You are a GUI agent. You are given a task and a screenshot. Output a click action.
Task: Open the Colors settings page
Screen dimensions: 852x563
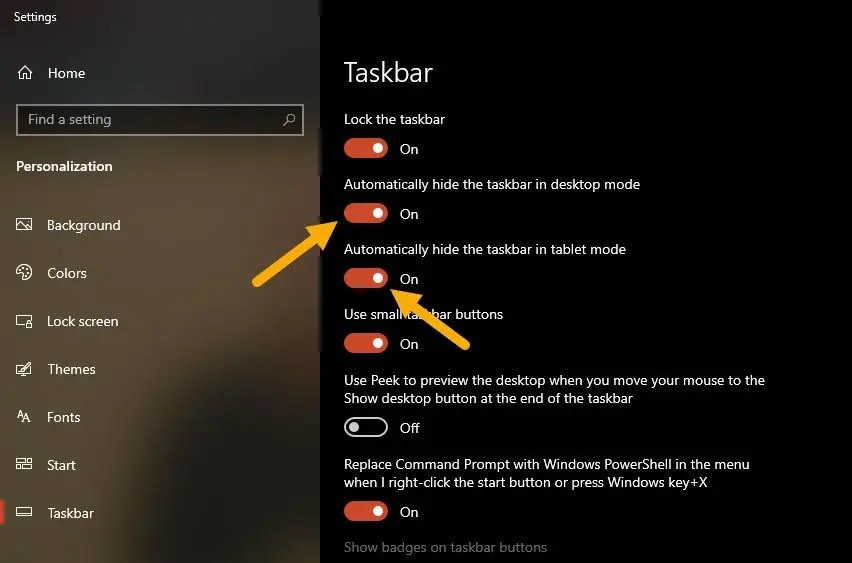tap(67, 273)
